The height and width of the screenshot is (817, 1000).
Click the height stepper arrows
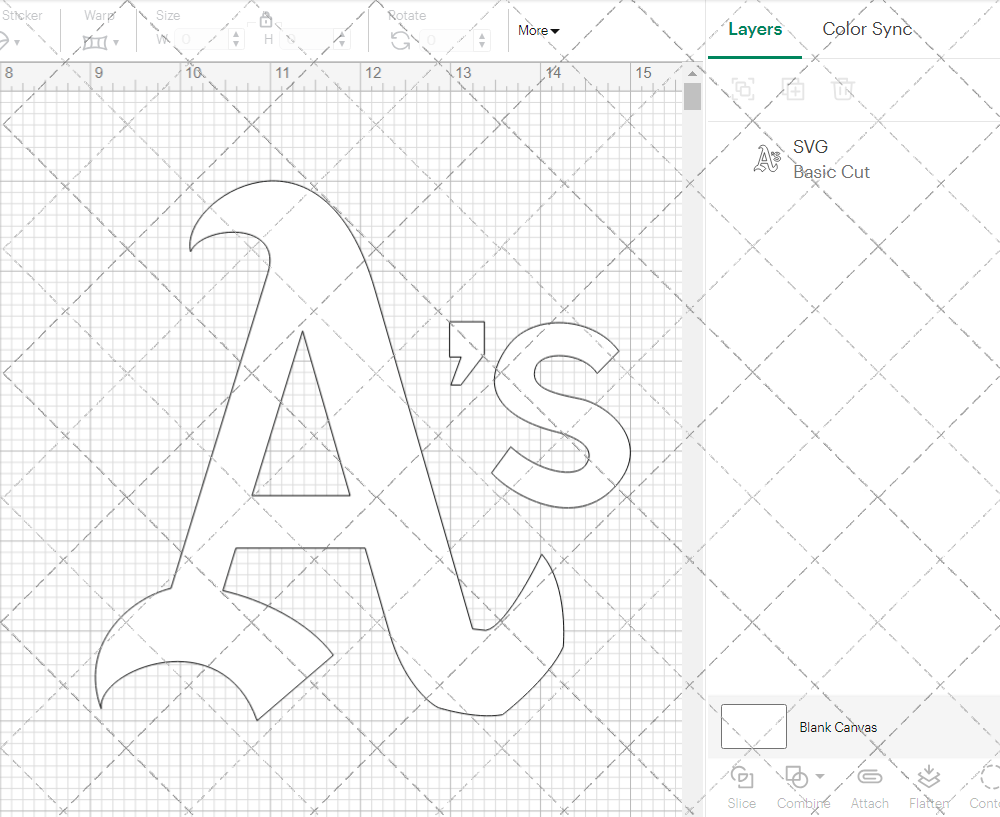pyautogui.click(x=342, y=40)
